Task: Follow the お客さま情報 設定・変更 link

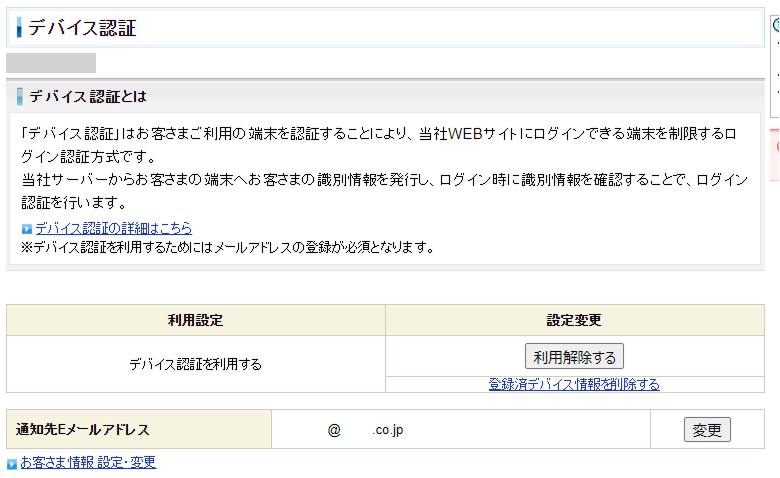Action: click(87, 462)
